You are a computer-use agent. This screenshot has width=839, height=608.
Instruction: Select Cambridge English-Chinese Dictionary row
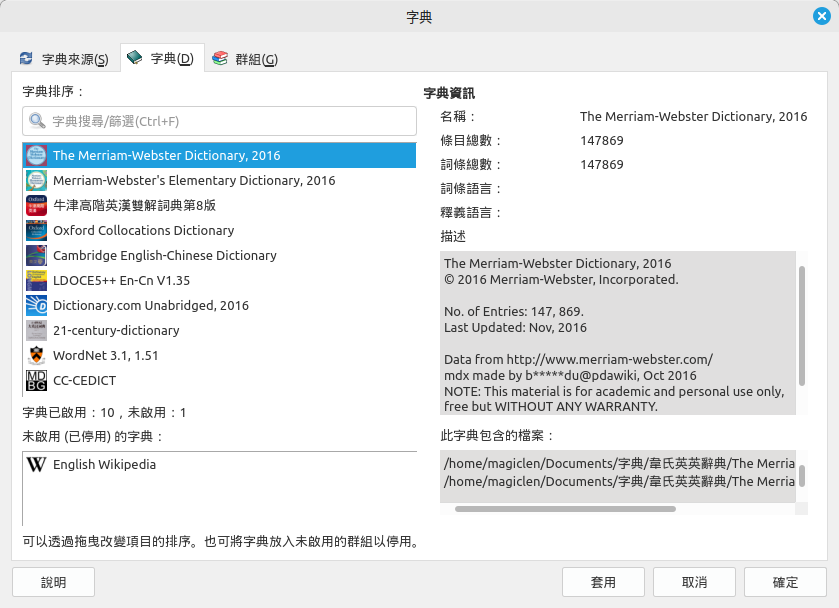219,255
